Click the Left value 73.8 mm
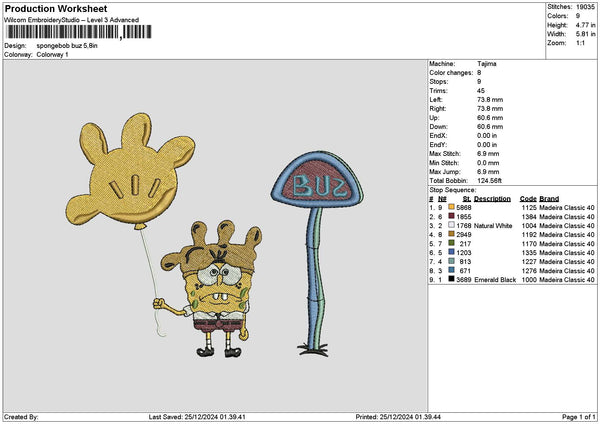 coord(490,99)
